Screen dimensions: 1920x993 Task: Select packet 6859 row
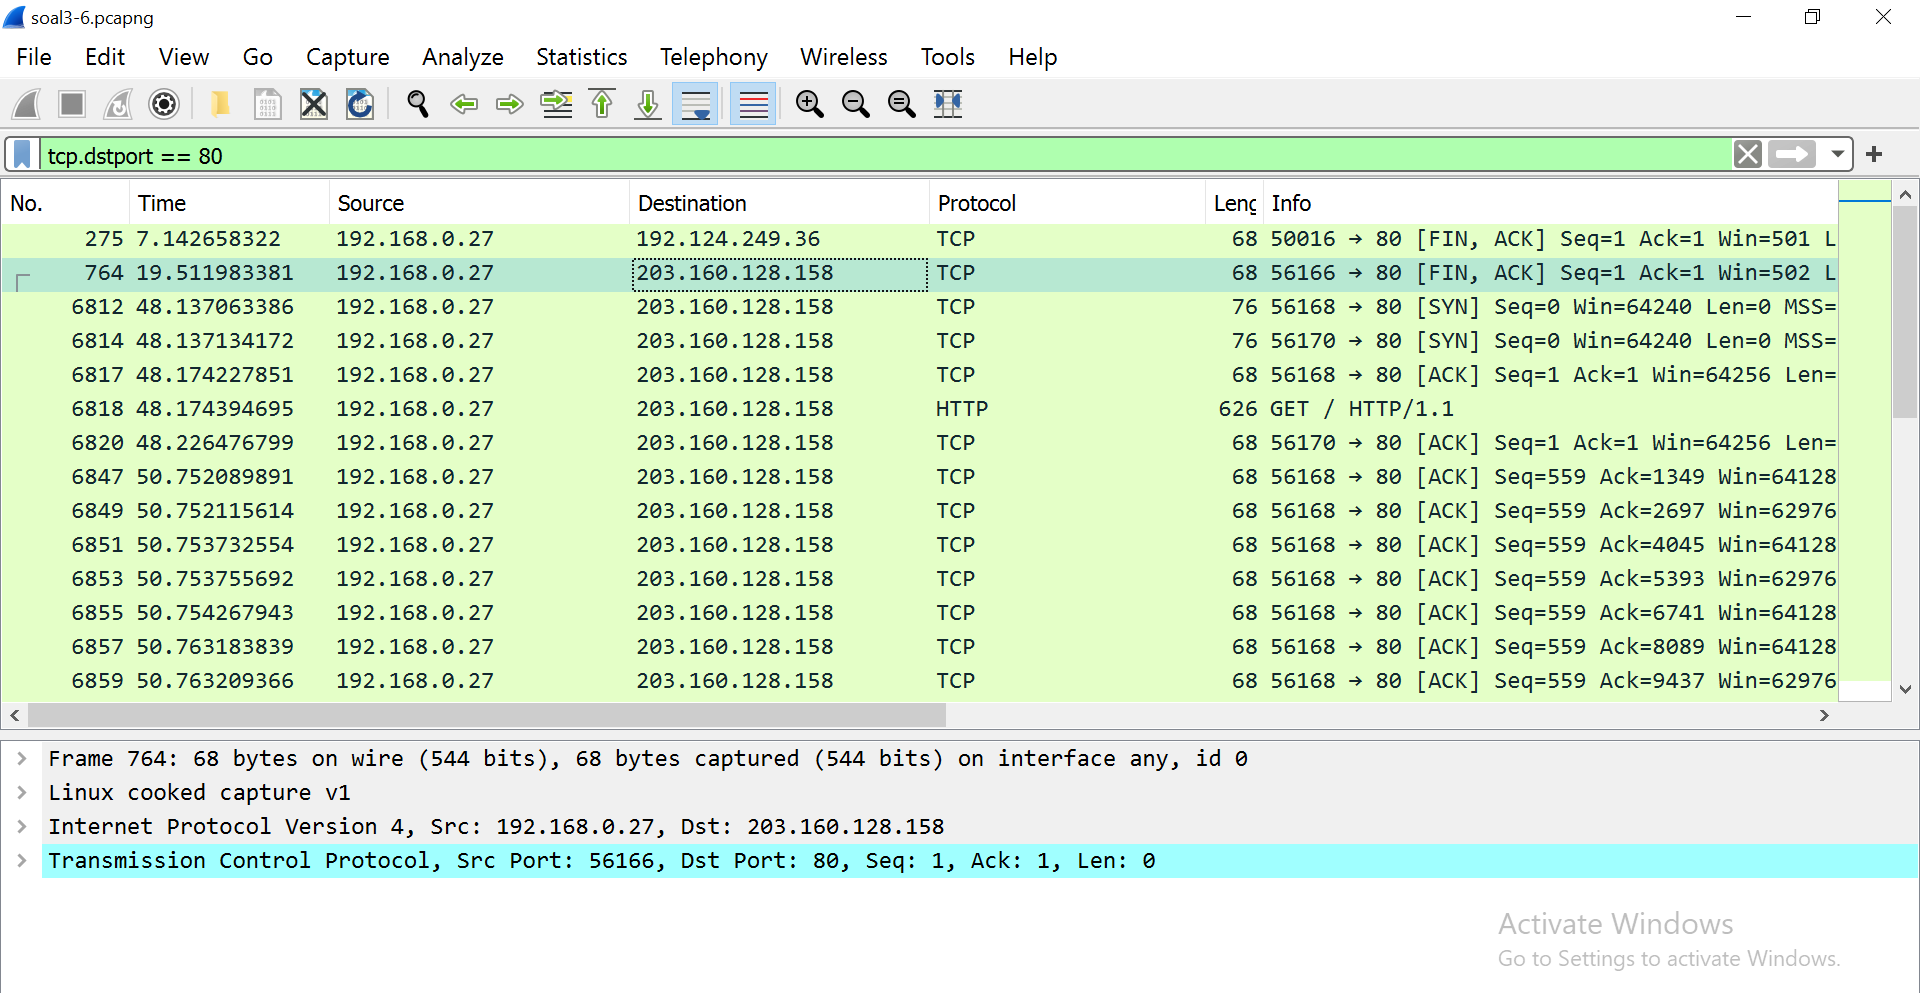pos(919,681)
